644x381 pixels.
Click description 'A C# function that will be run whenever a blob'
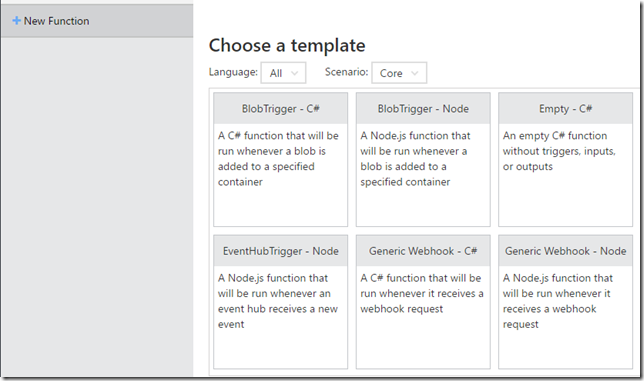(x=278, y=158)
